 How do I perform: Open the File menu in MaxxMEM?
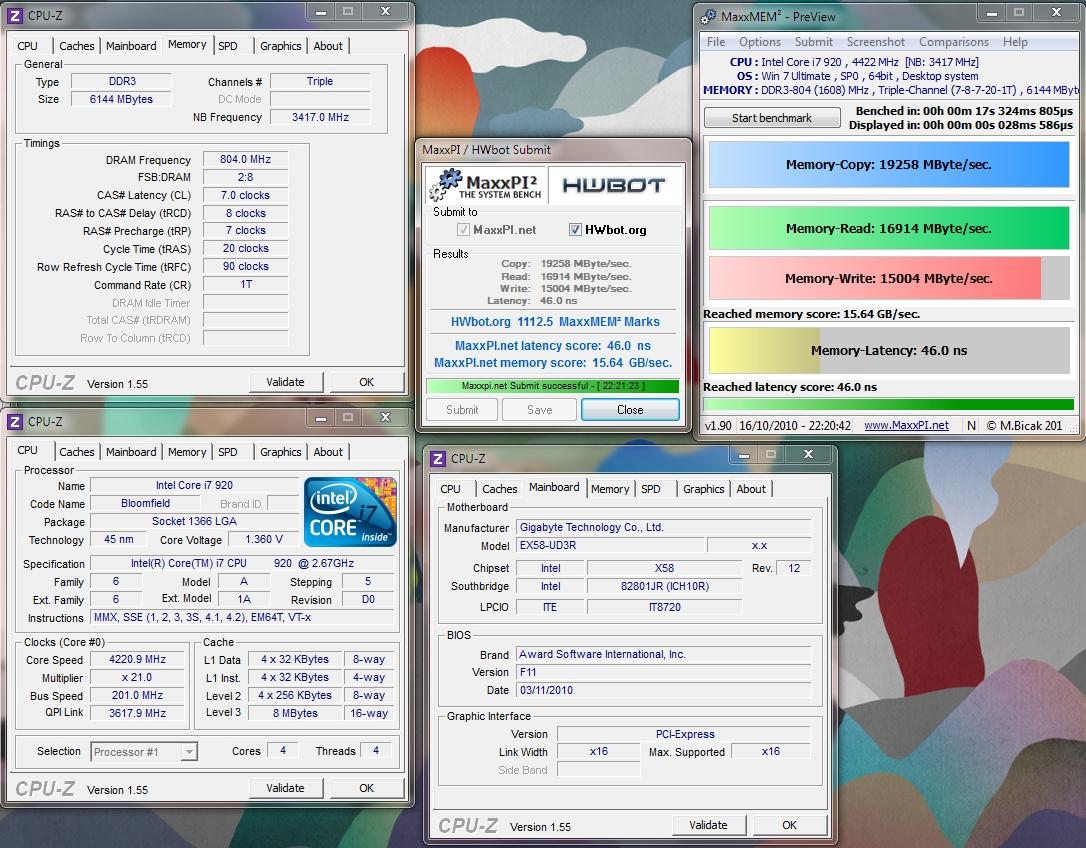pyautogui.click(x=715, y=42)
